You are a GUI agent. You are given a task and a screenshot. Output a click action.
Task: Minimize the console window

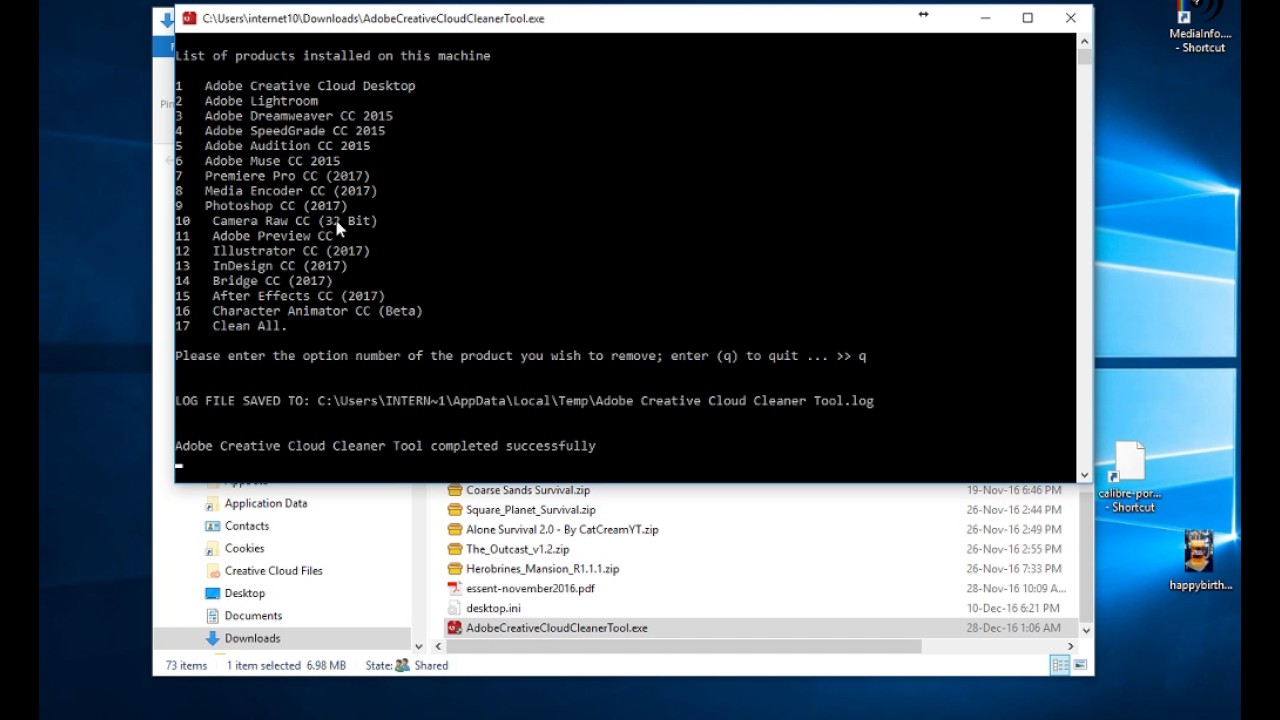tap(985, 18)
